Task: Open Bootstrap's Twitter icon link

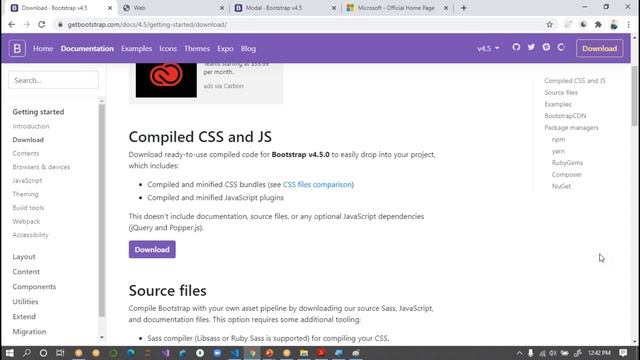Action: pos(531,47)
